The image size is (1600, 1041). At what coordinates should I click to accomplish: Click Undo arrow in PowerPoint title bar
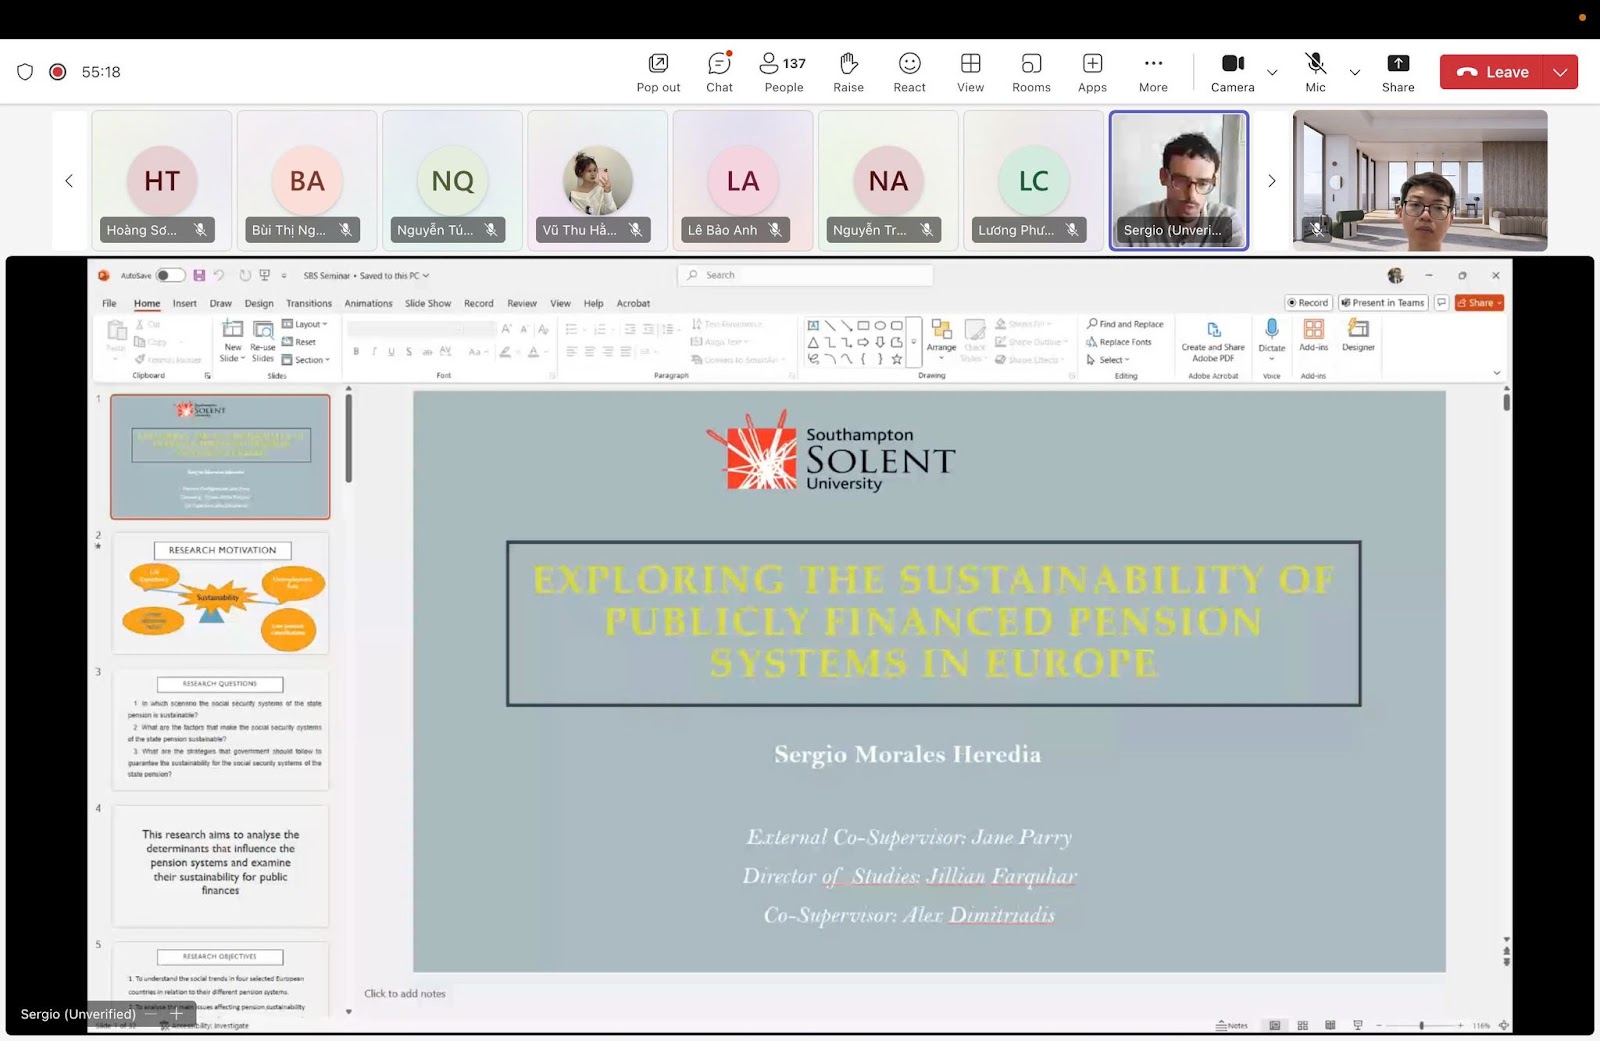219,275
